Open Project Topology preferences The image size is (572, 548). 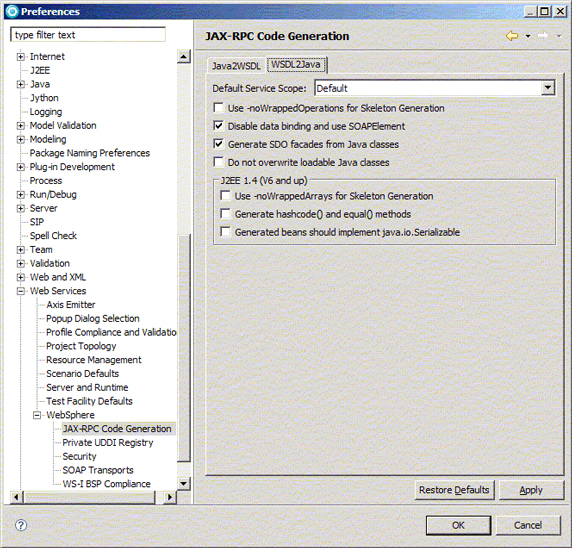81,346
